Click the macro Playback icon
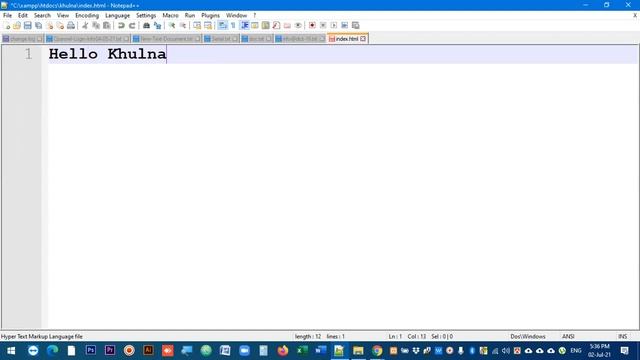Image resolution: width=640 pixels, height=360 pixels. click(x=333, y=26)
